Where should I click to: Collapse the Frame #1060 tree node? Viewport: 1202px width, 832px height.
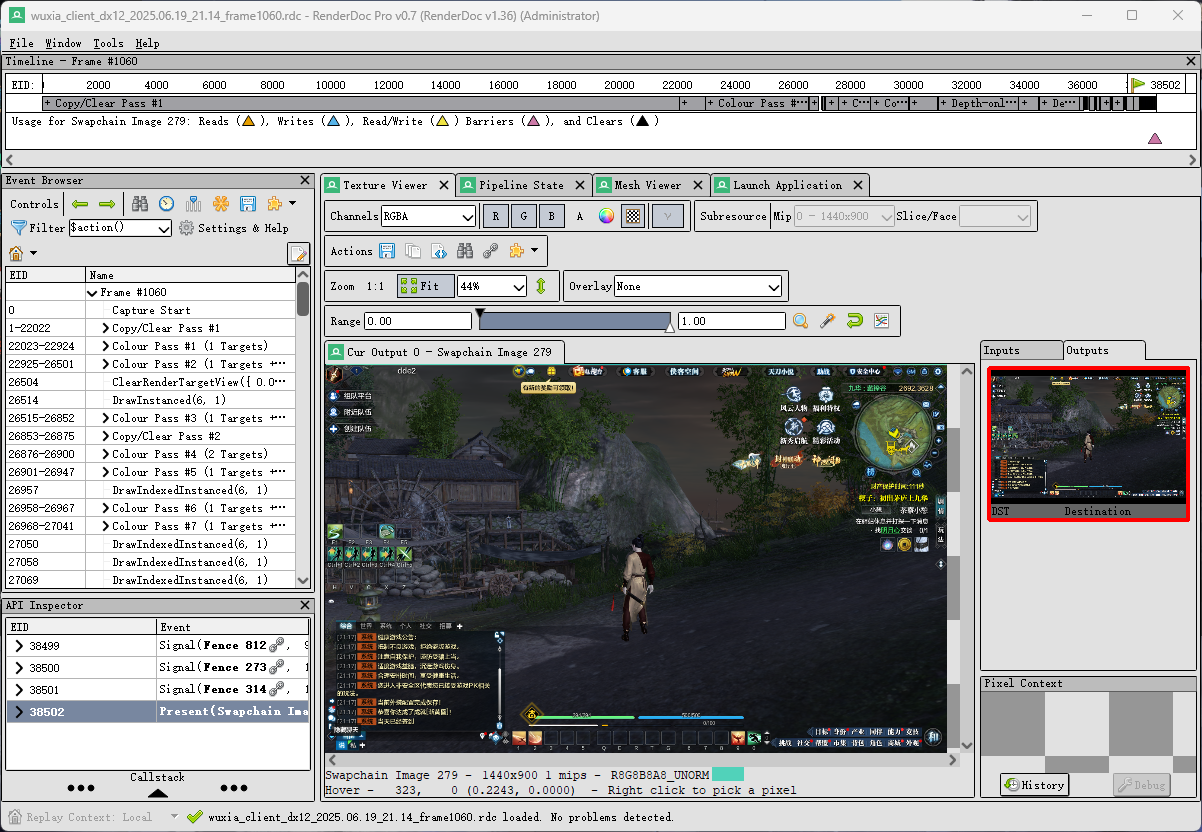(x=93, y=293)
